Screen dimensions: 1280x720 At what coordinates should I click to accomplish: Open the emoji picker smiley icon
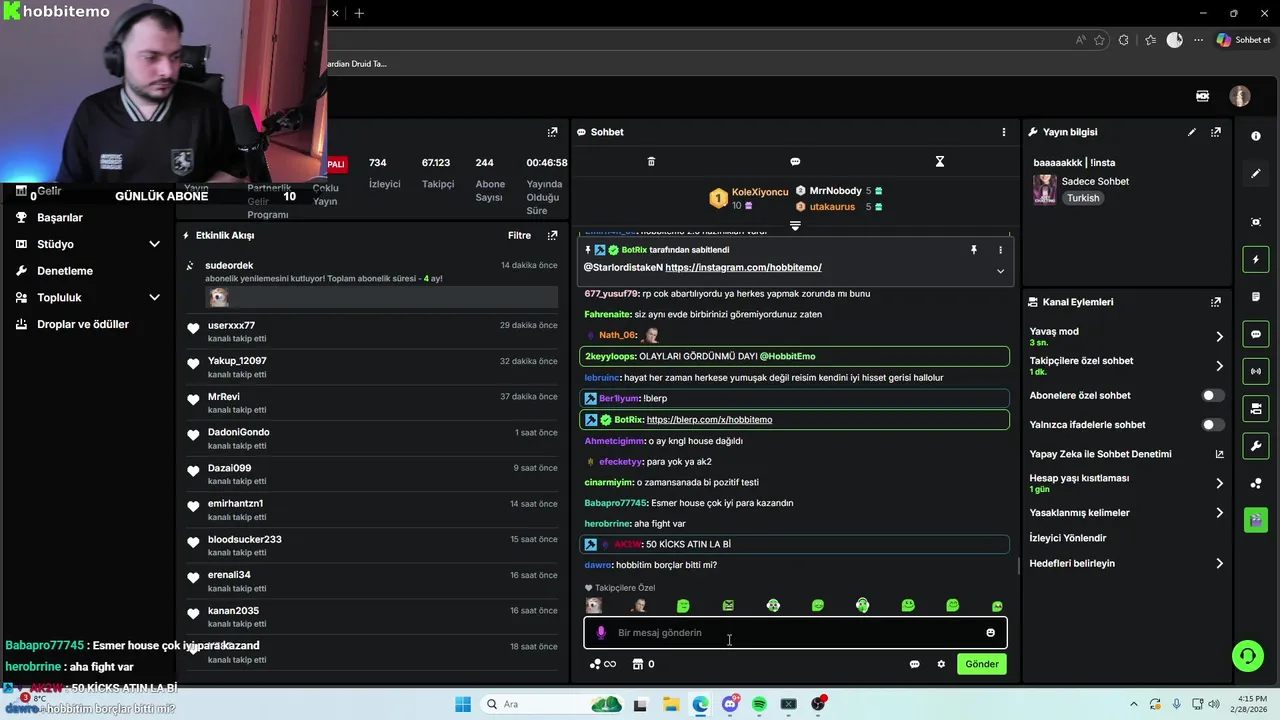point(991,633)
